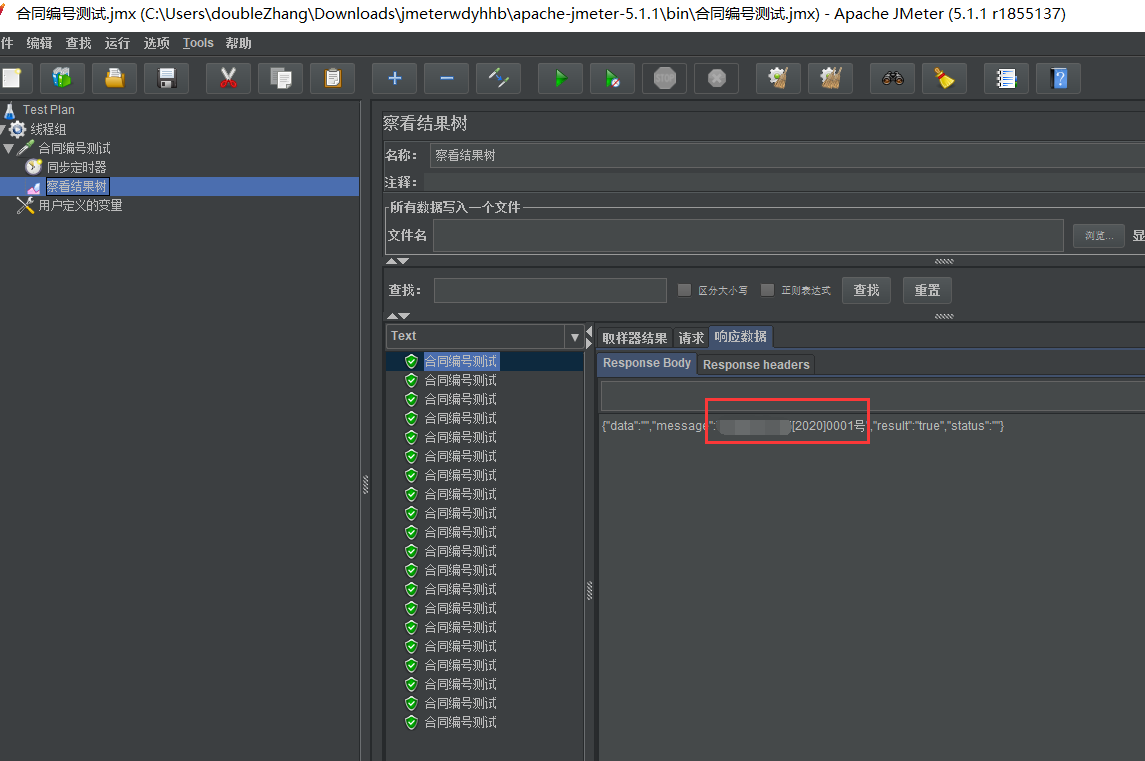Viewport: 1145px width, 761px height.
Task: Open Help question mark icon
Action: pos(1059,78)
